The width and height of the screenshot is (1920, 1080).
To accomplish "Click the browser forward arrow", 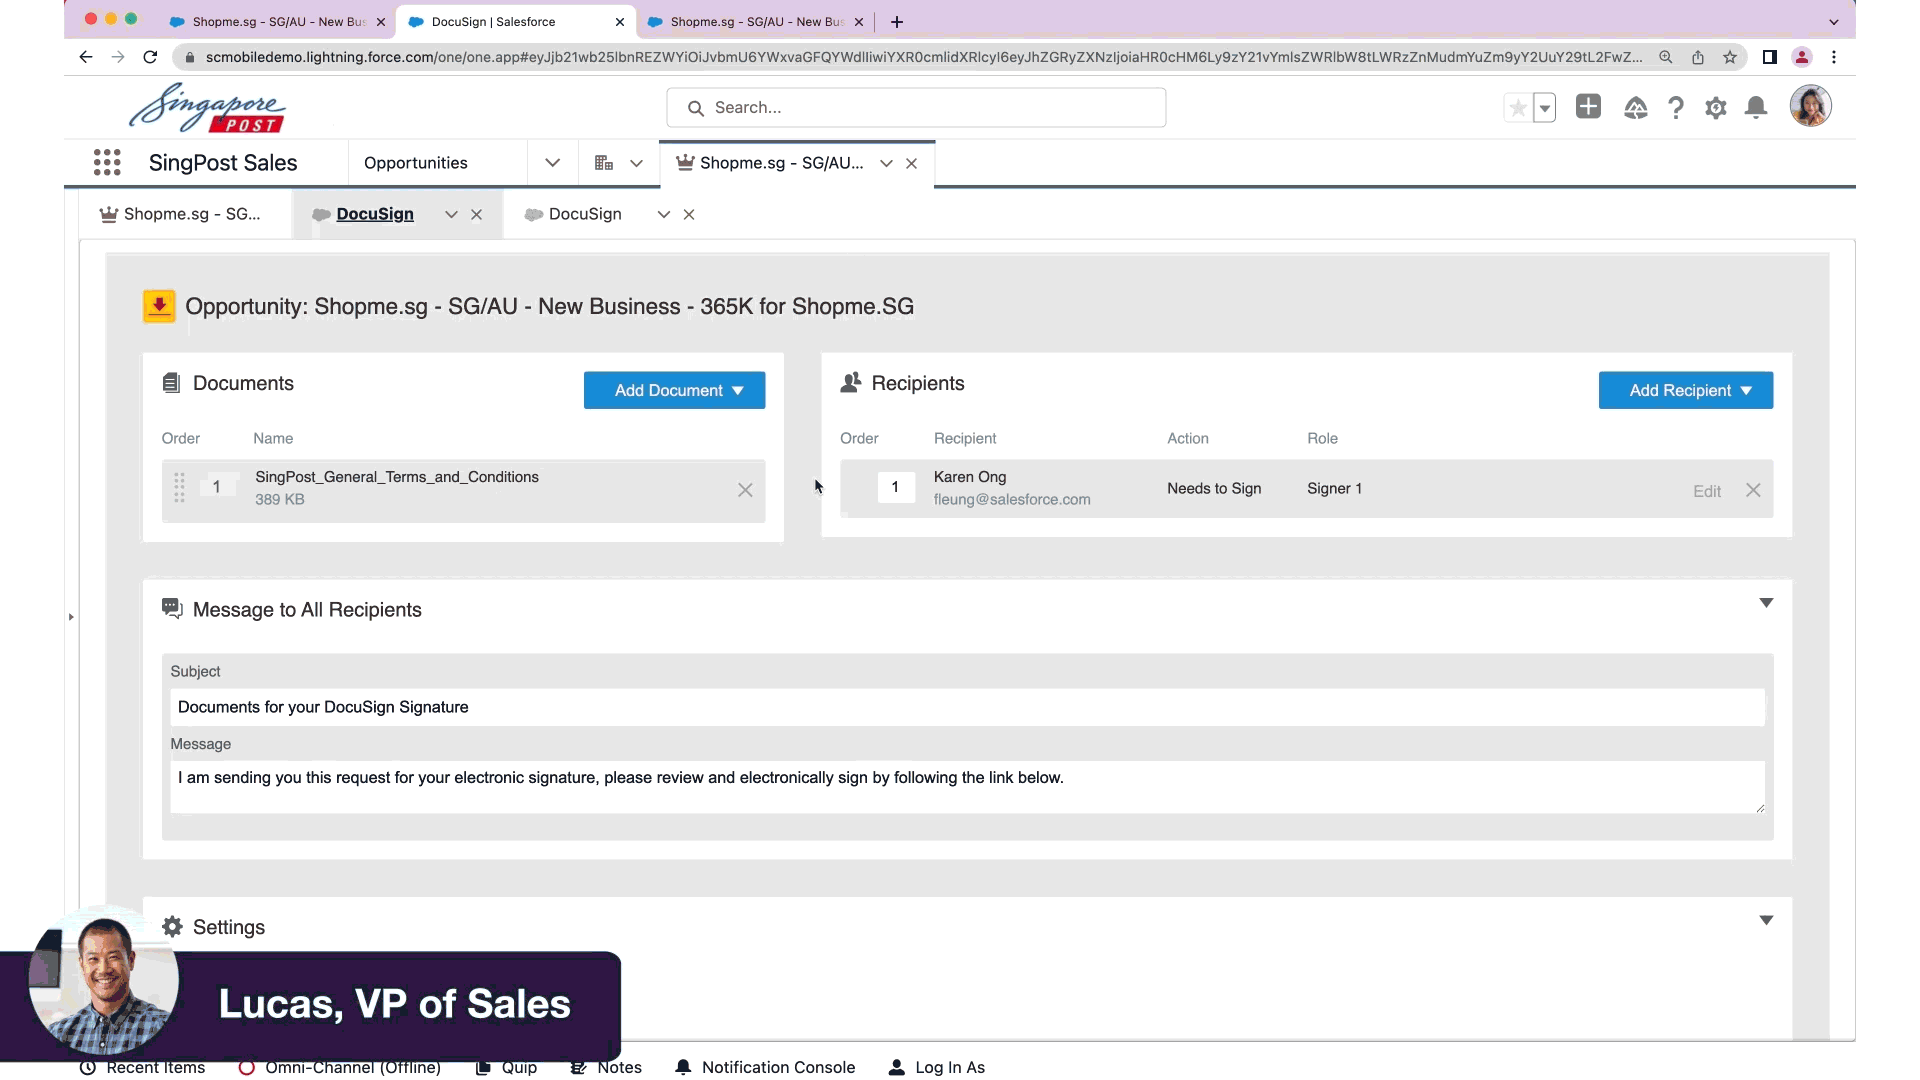I will point(118,57).
